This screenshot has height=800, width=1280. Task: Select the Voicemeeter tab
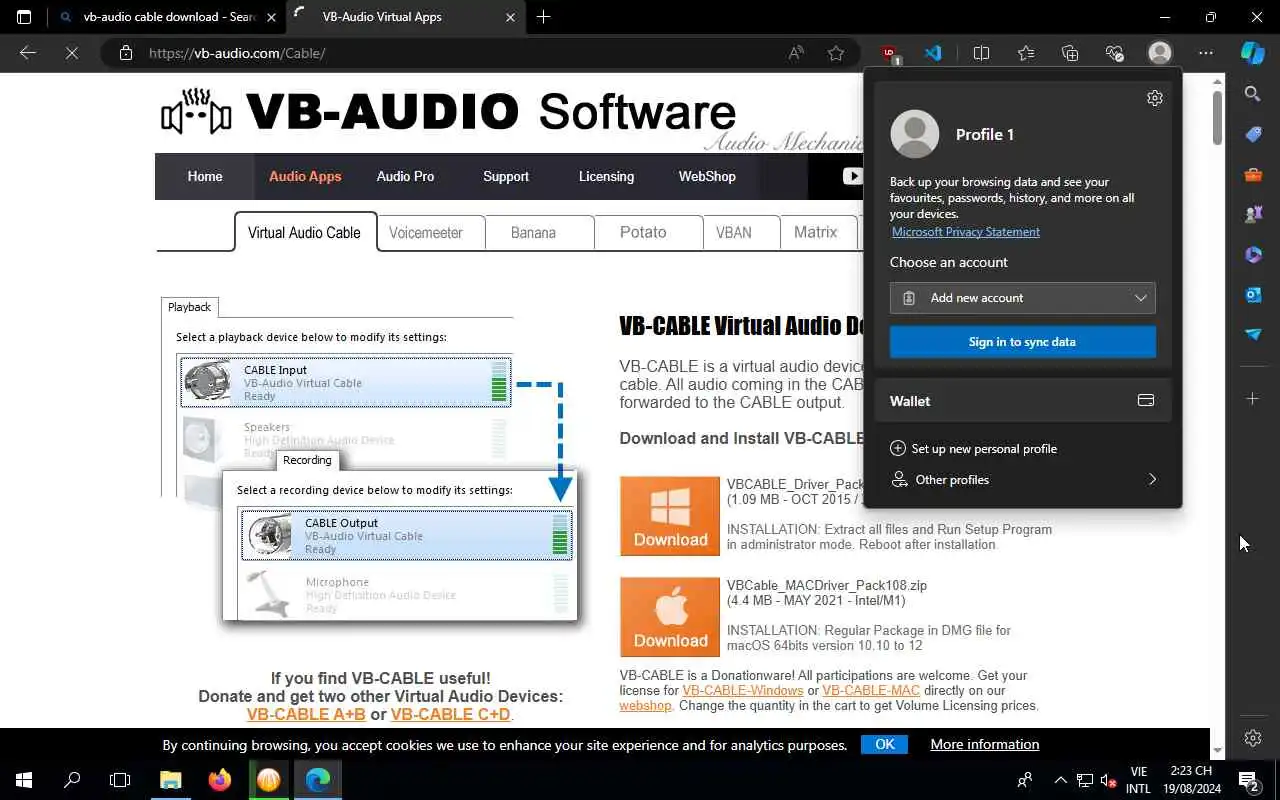pos(431,233)
